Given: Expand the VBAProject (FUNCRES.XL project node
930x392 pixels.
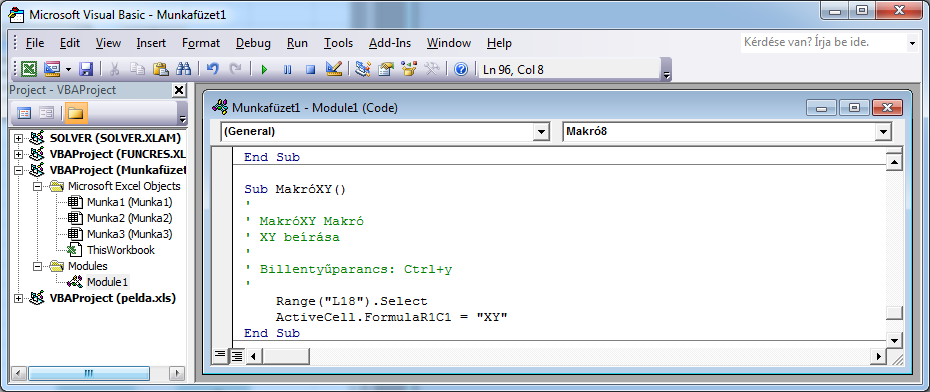Looking at the screenshot, I should point(18,154).
